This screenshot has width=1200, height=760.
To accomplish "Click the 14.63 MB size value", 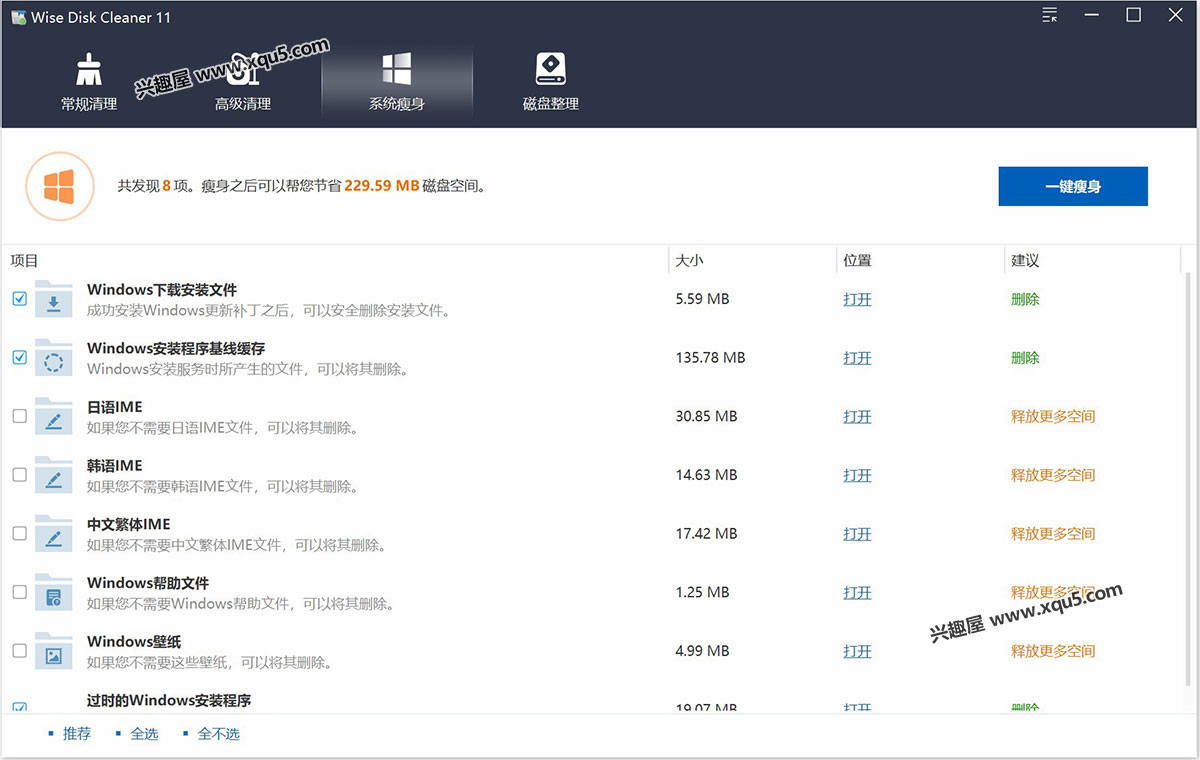I will 706,475.
